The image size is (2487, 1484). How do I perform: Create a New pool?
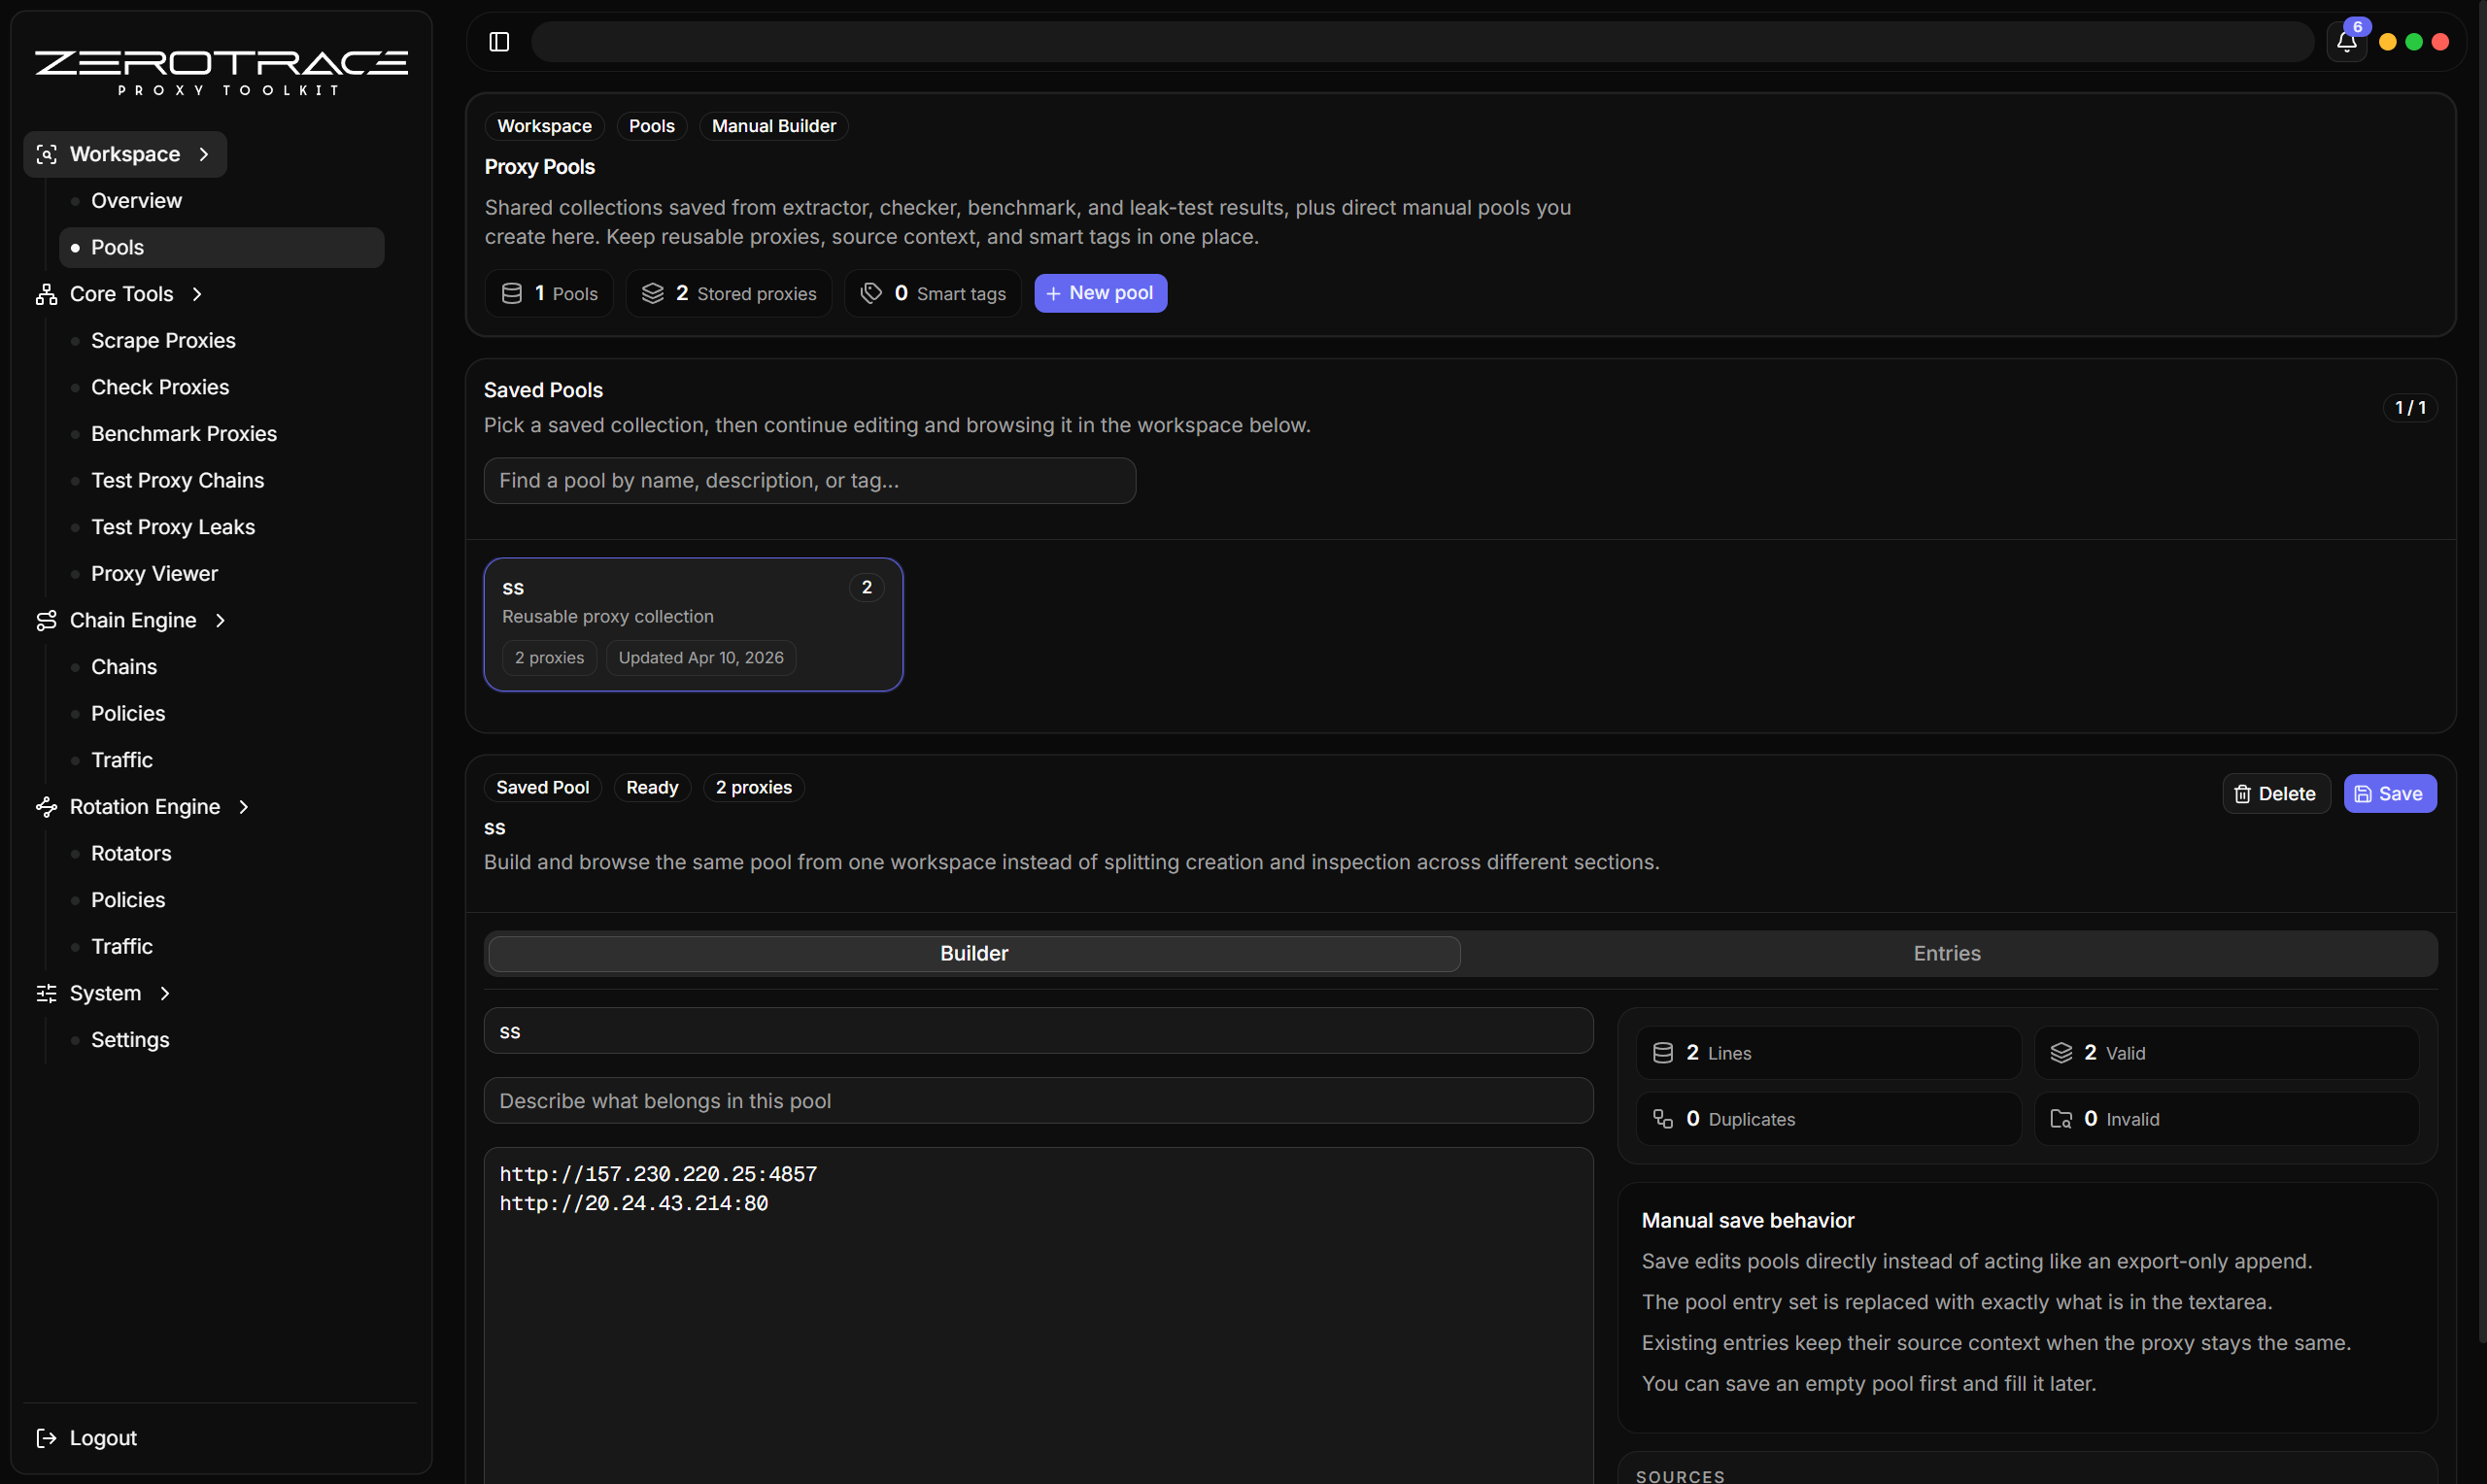[x=1100, y=293]
